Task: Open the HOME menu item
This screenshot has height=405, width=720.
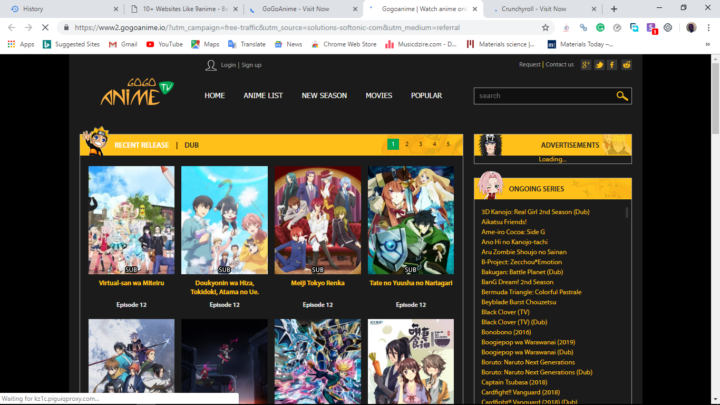Action: pos(214,96)
